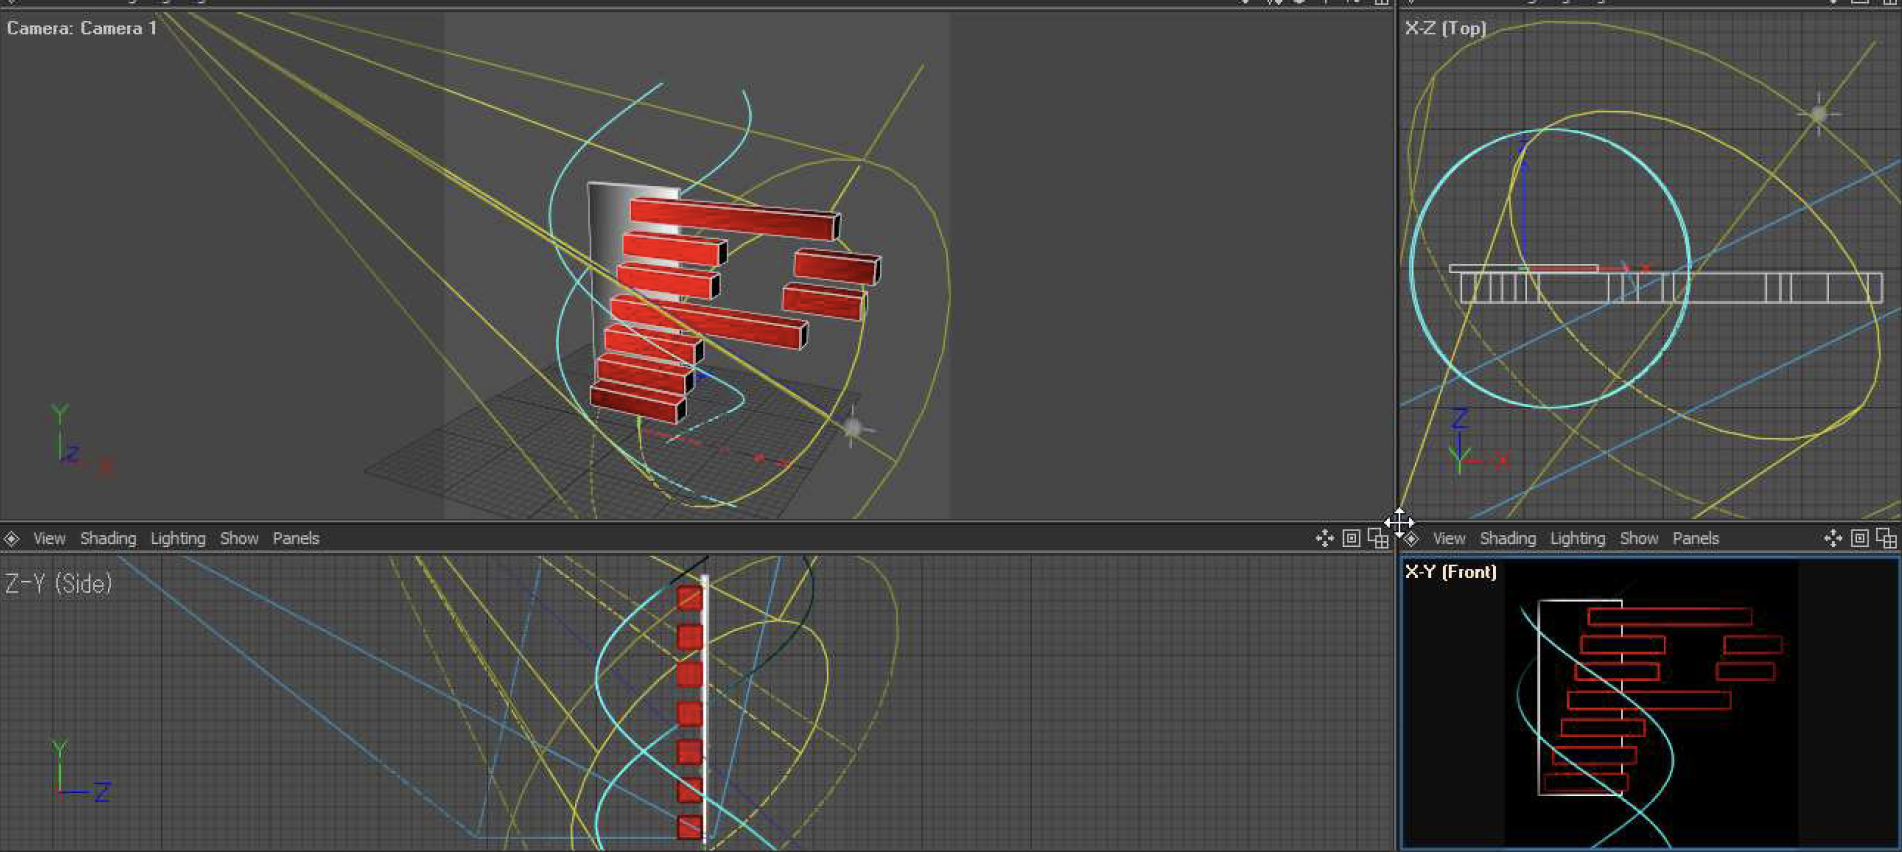Screen dimensions: 1902x852
Task: Click the diamond icon in Front viewport menu bar
Action: coord(1412,539)
